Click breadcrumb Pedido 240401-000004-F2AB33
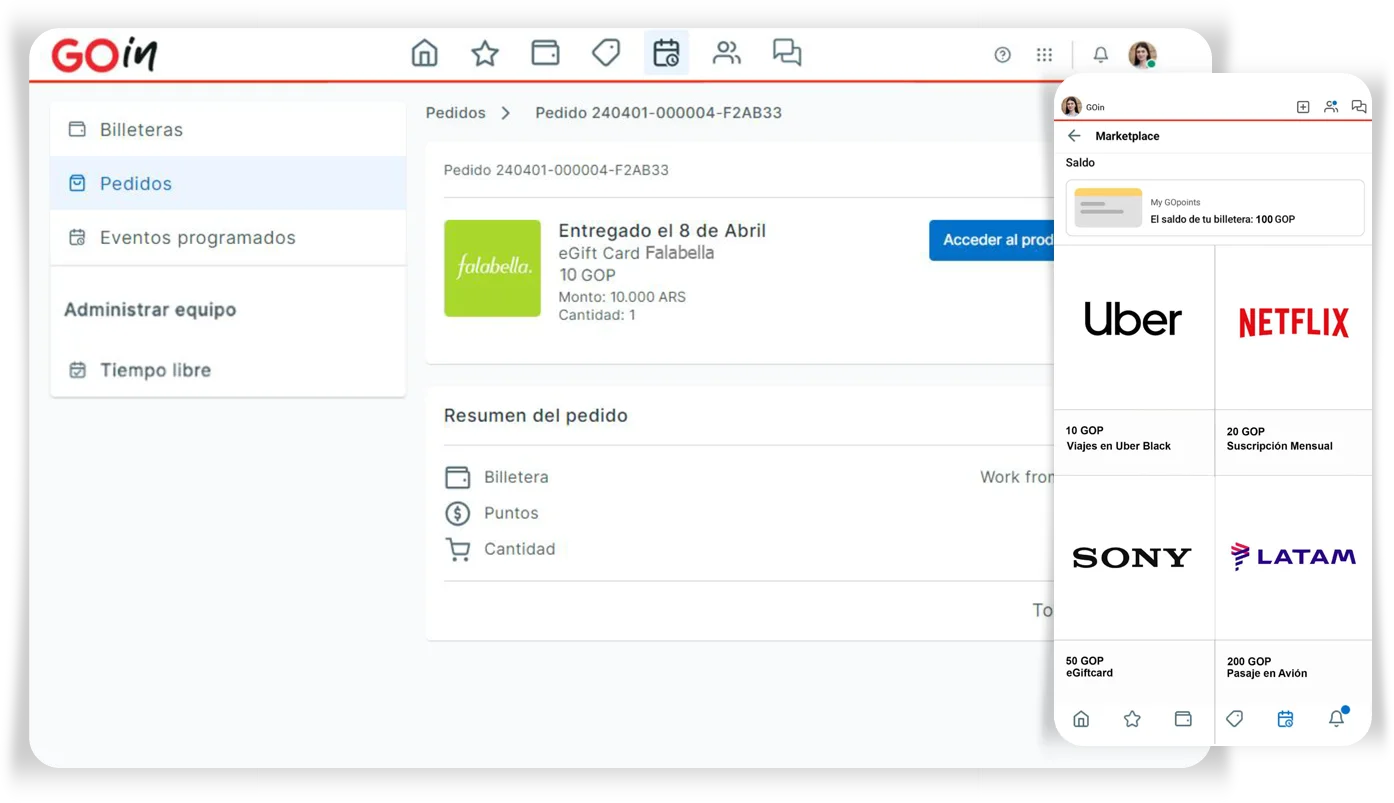1394x803 pixels. (x=658, y=113)
